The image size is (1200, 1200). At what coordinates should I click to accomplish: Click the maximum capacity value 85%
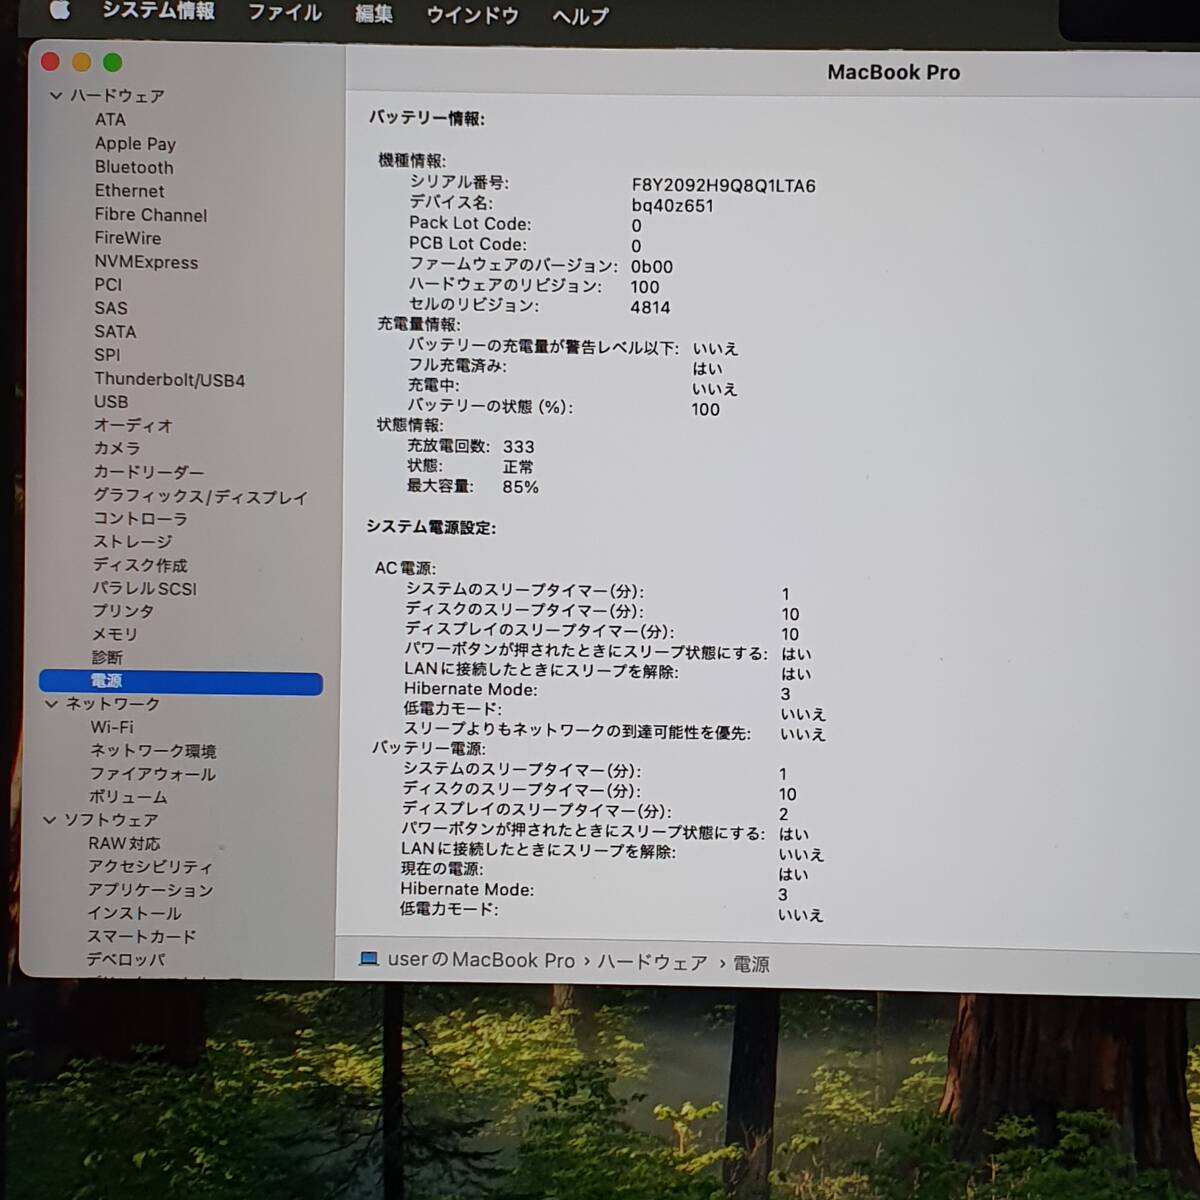520,487
